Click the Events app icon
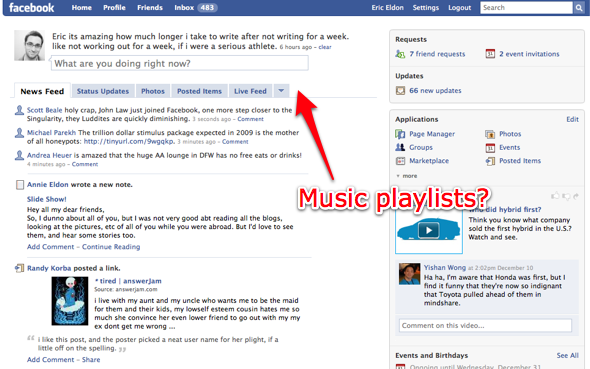The height and width of the screenshot is (369, 590). pyautogui.click(x=490, y=147)
